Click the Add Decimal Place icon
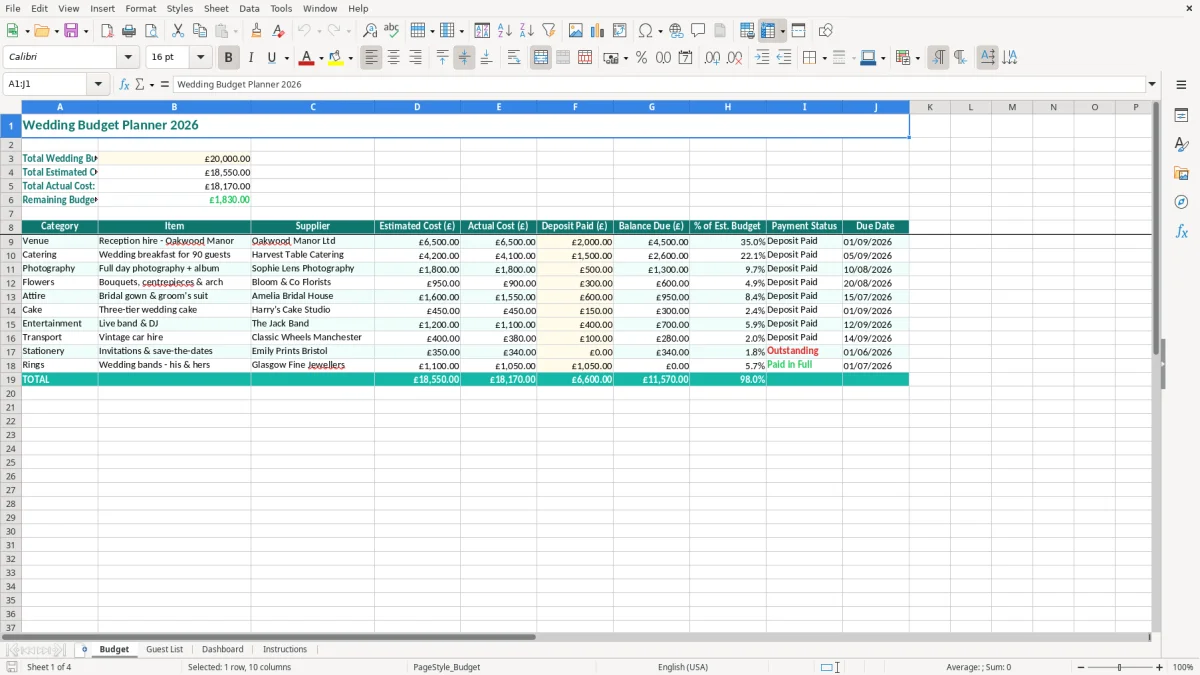This screenshot has width=1200, height=675. 712,58
